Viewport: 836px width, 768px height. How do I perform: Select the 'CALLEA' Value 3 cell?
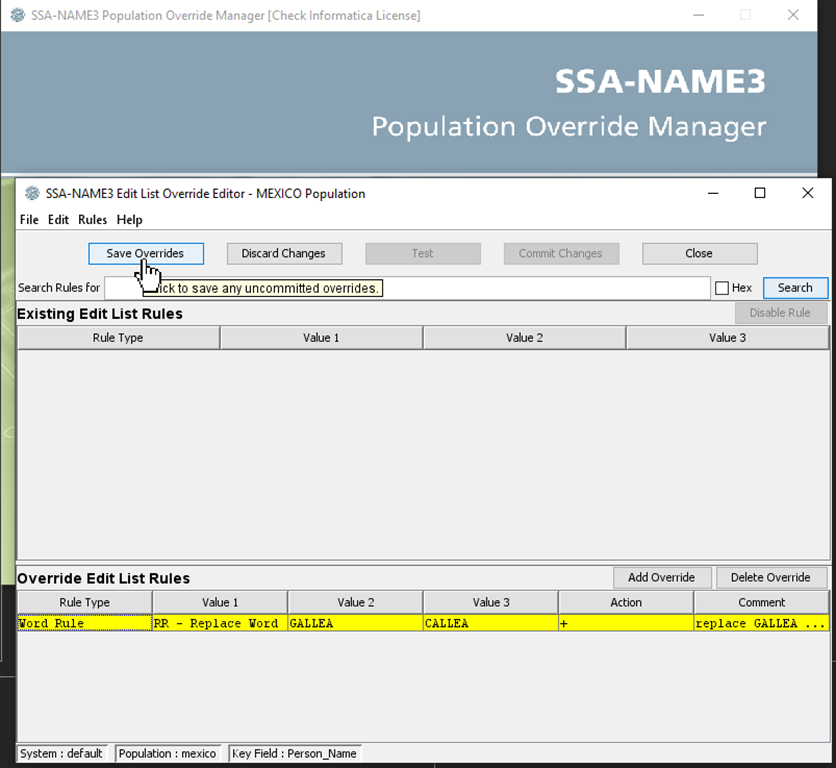[491, 623]
